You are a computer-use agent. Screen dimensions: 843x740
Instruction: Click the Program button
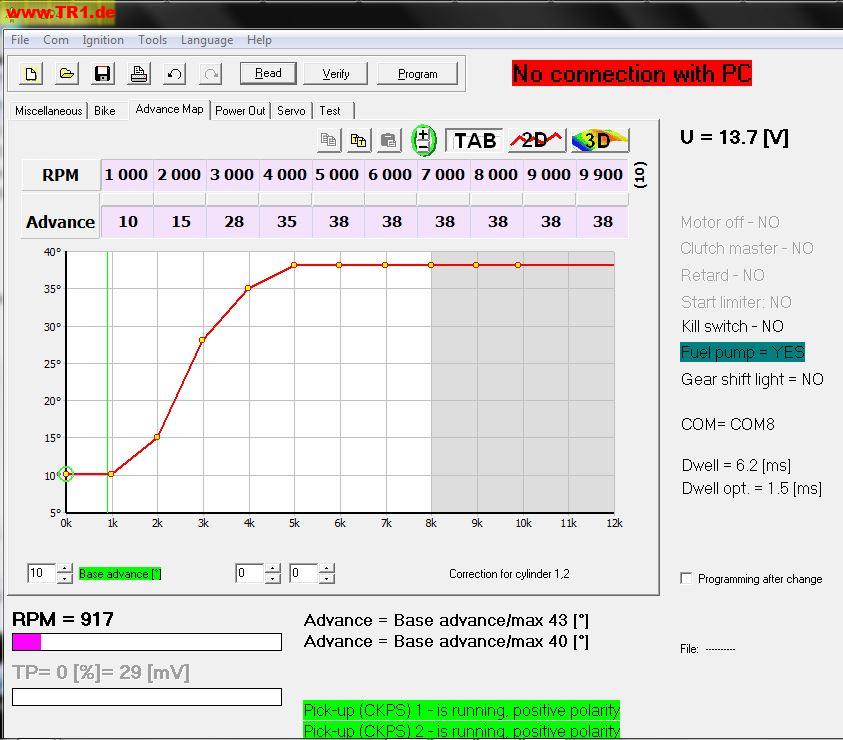point(418,74)
